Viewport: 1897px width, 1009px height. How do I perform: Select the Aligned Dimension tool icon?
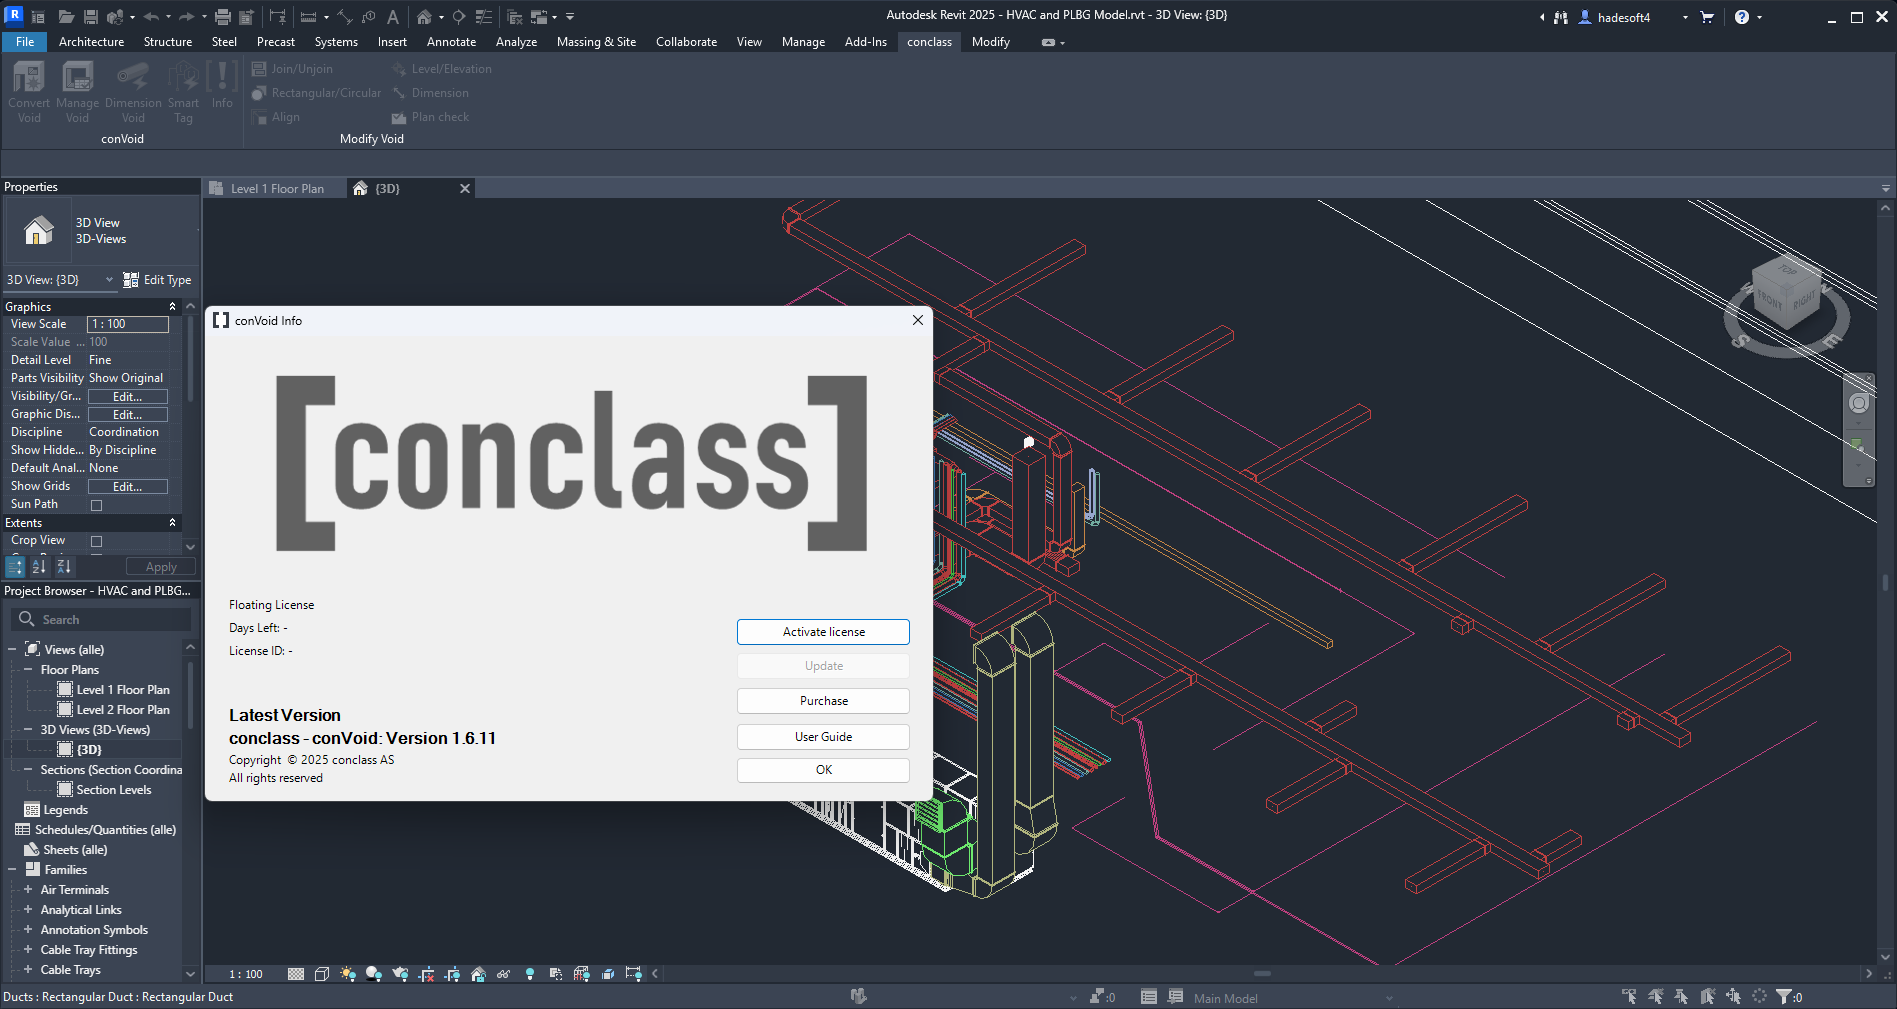344,17
